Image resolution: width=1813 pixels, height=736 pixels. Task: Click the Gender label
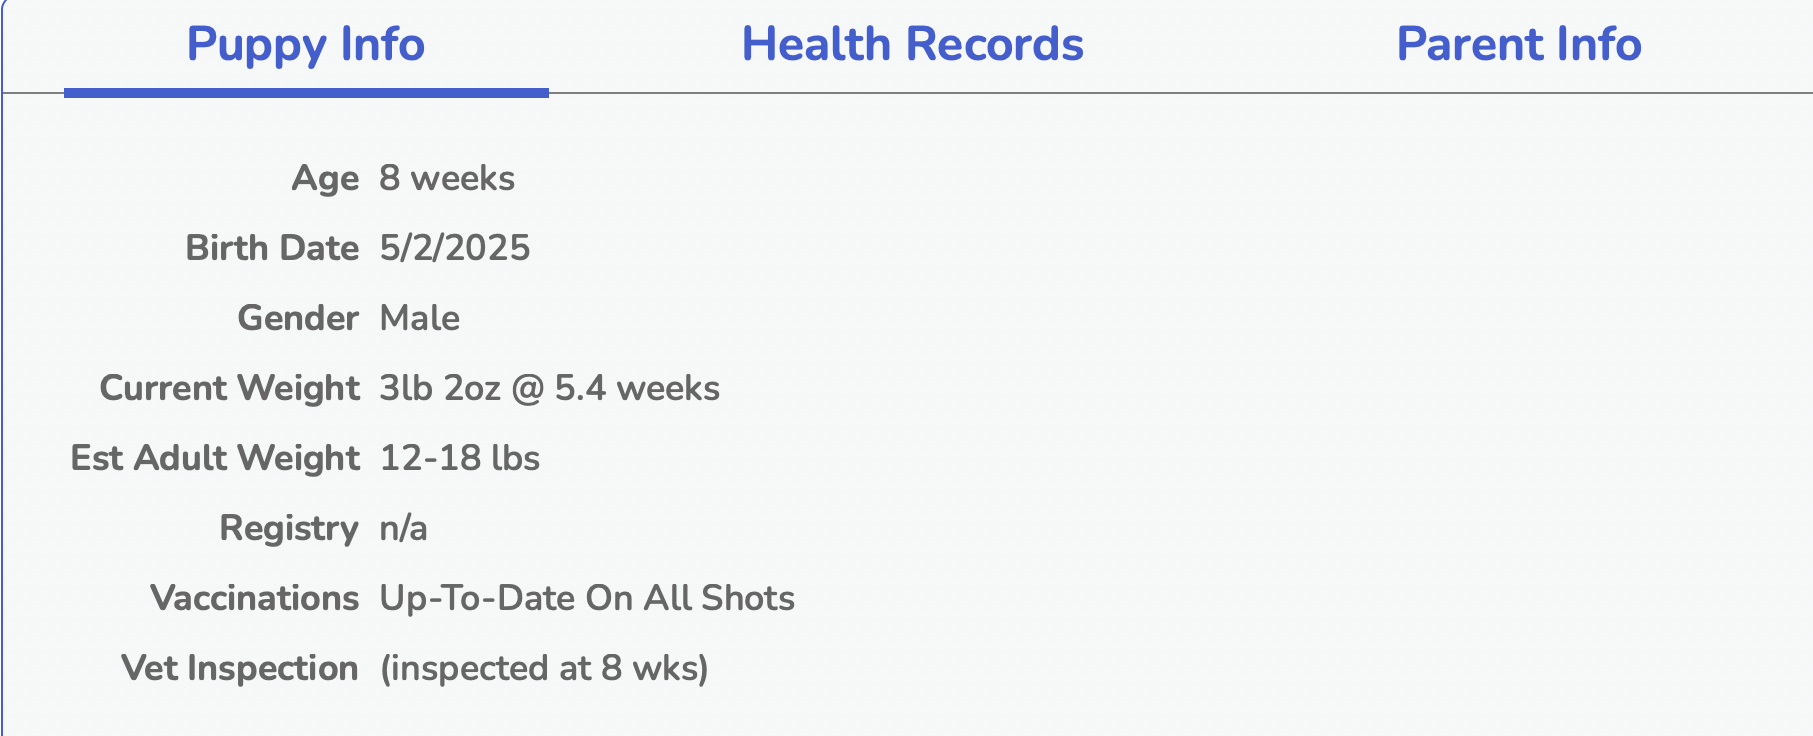pos(298,318)
